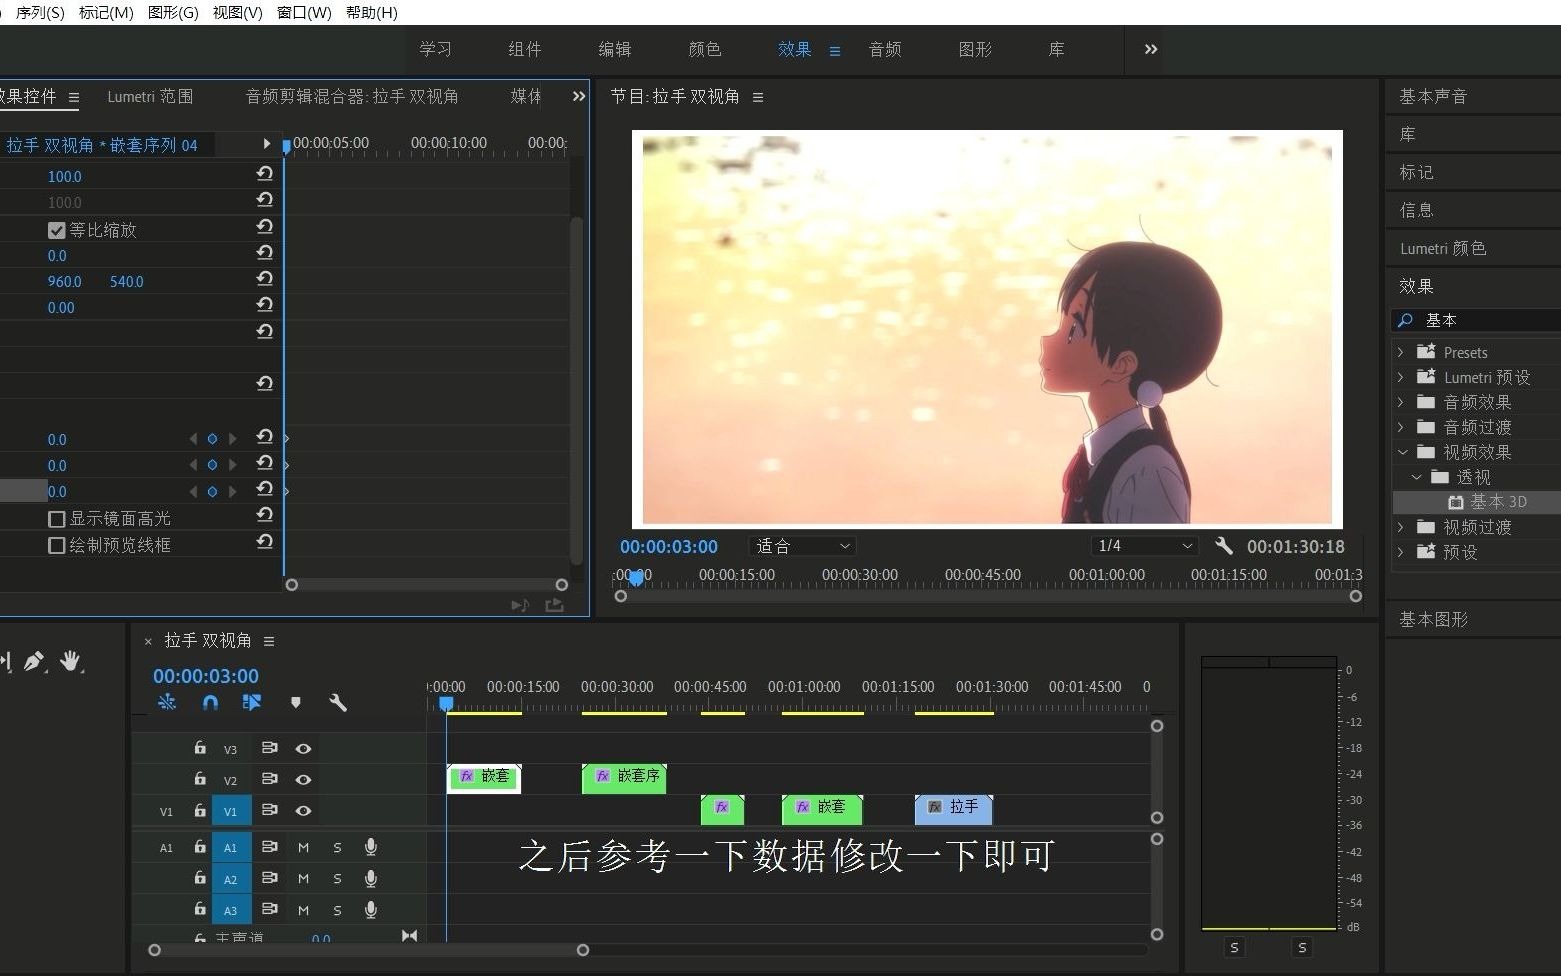Toggle A2 track lock
This screenshot has height=976, width=1561.
coord(200,878)
